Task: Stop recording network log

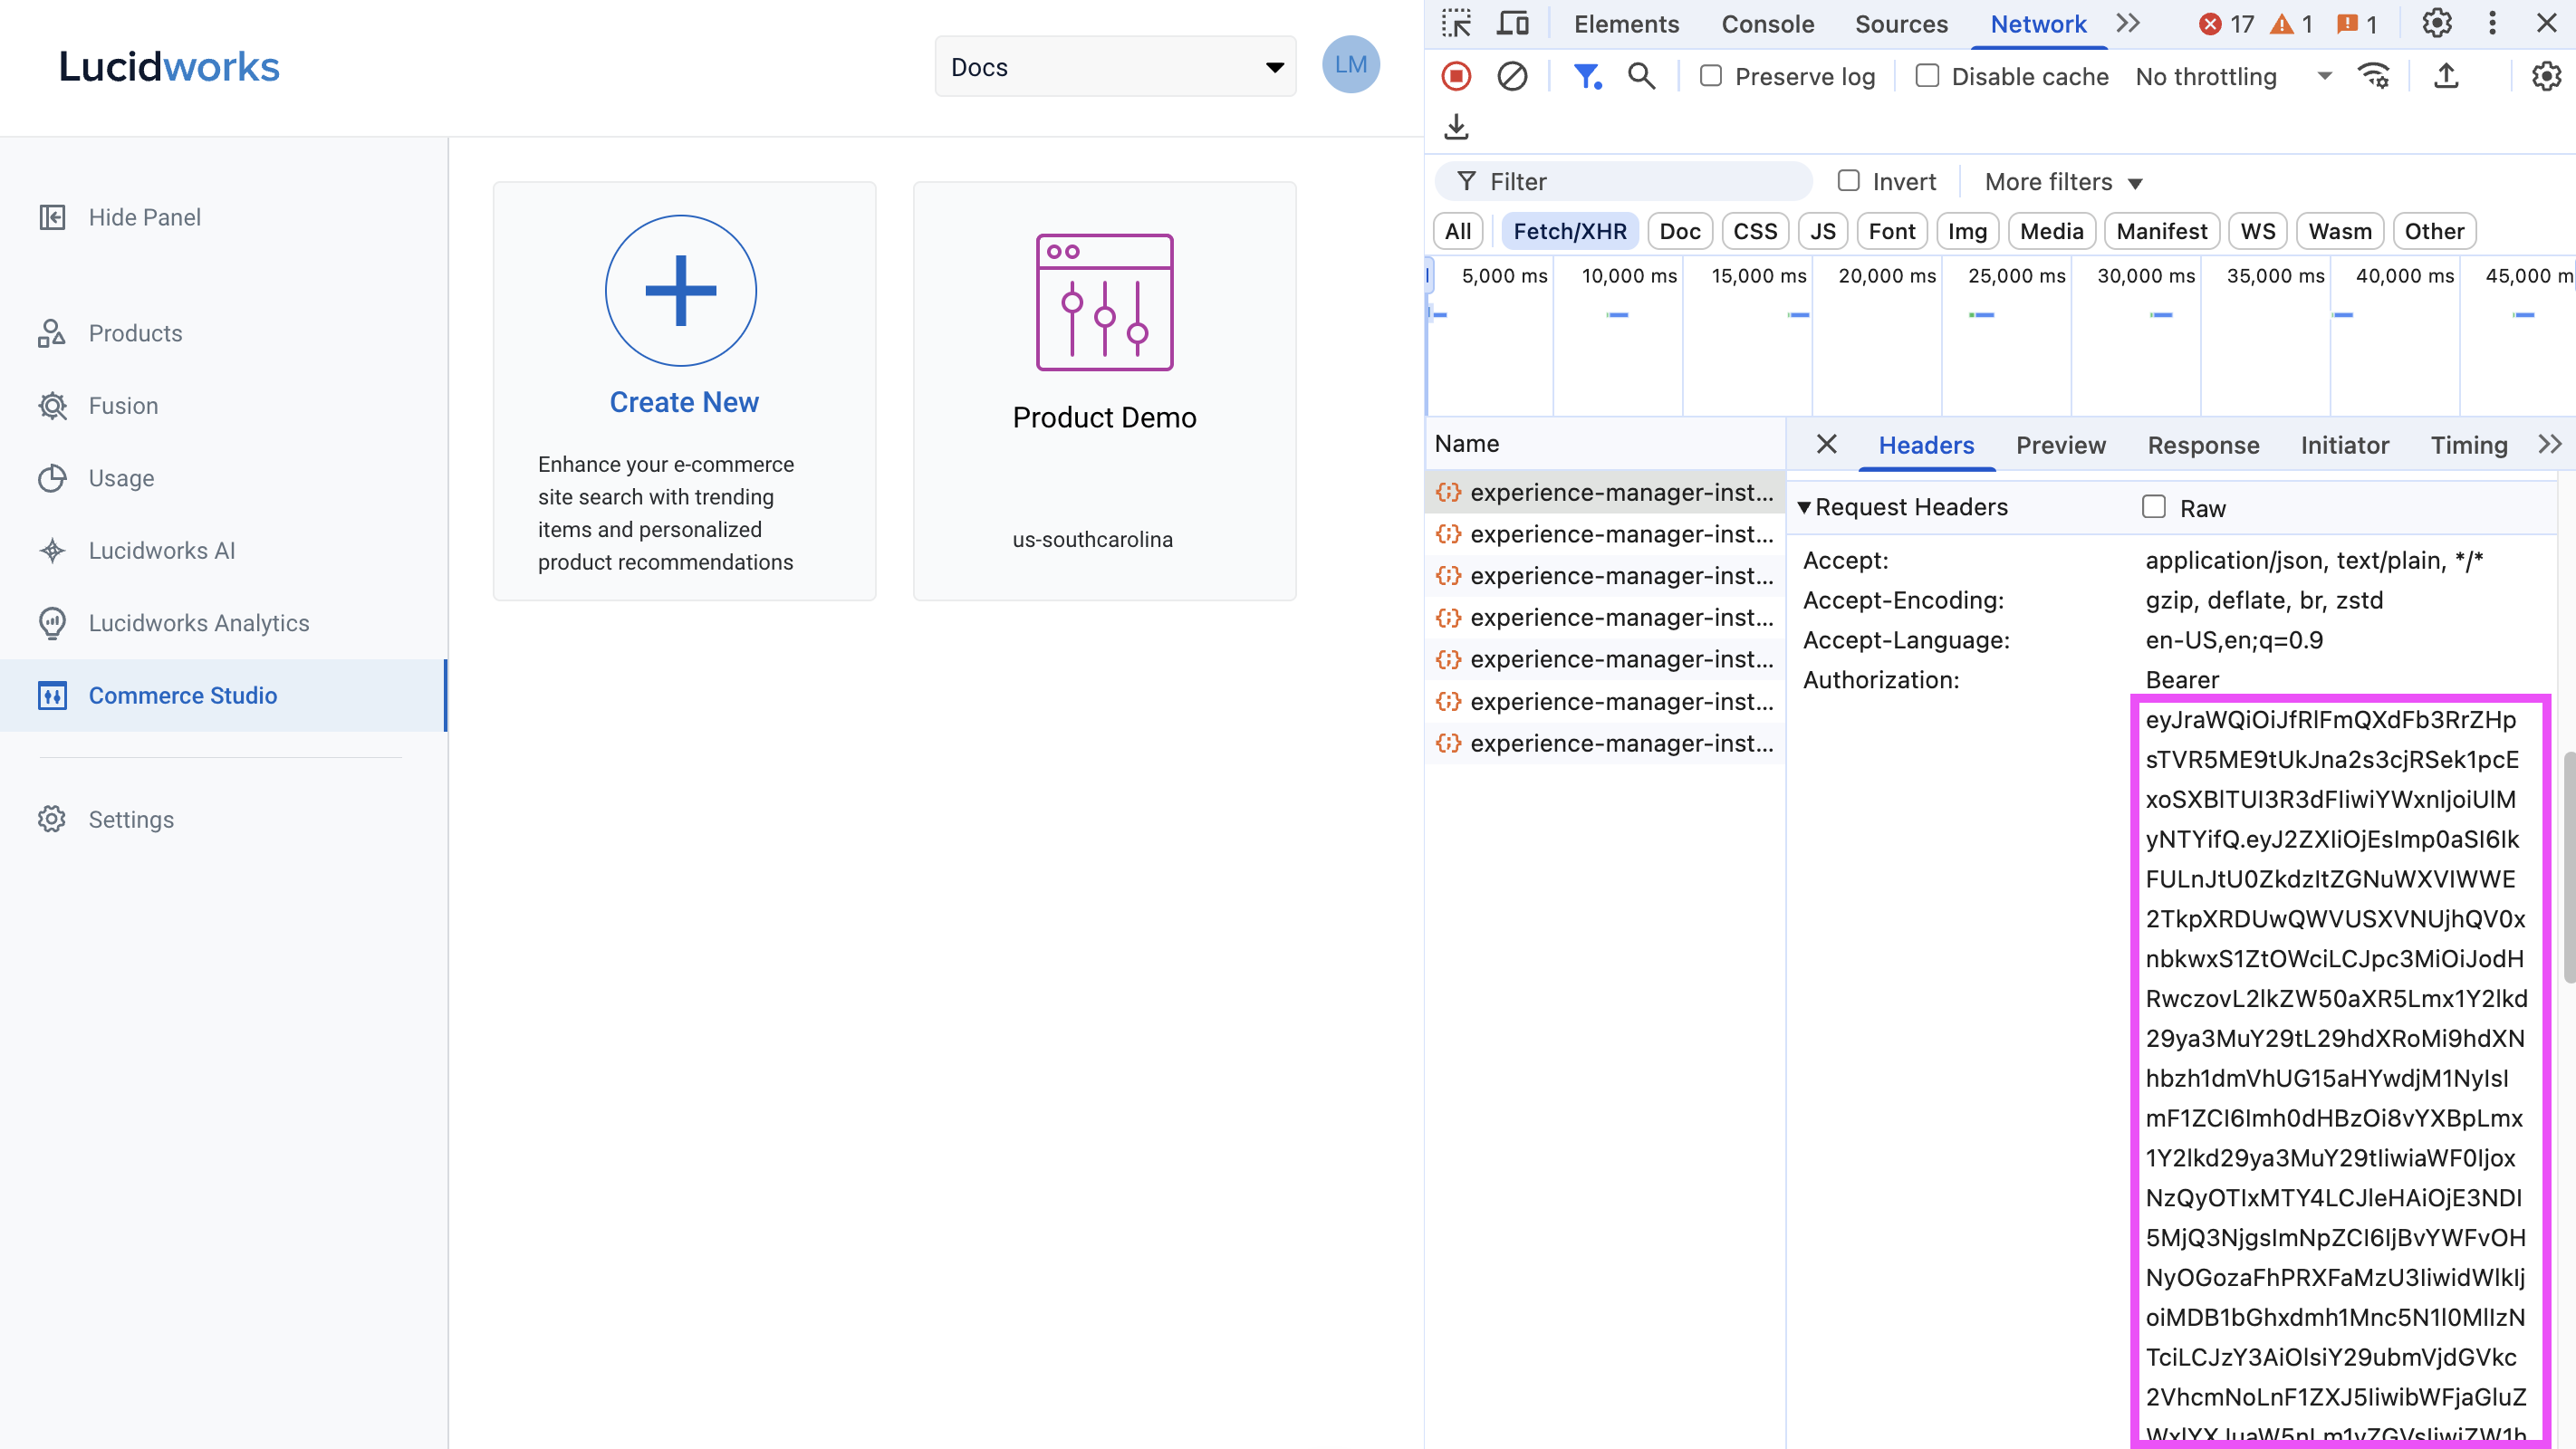Action: point(1456,76)
